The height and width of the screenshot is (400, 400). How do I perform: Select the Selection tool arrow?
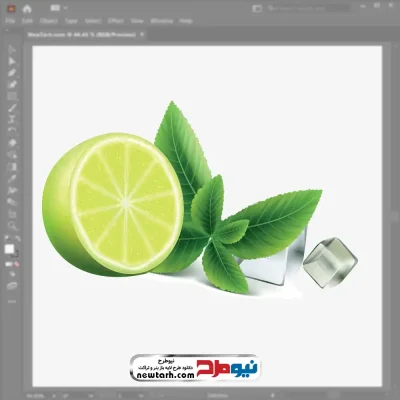click(x=12, y=49)
